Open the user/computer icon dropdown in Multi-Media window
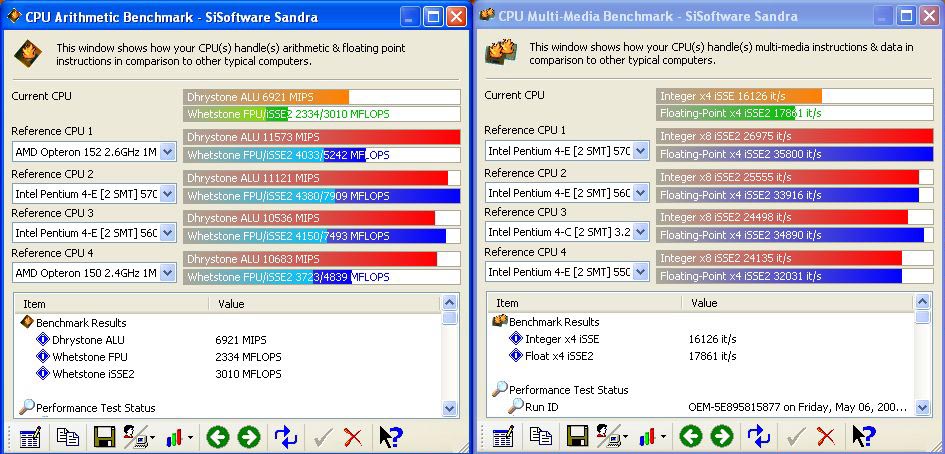945x454 pixels. click(x=612, y=436)
